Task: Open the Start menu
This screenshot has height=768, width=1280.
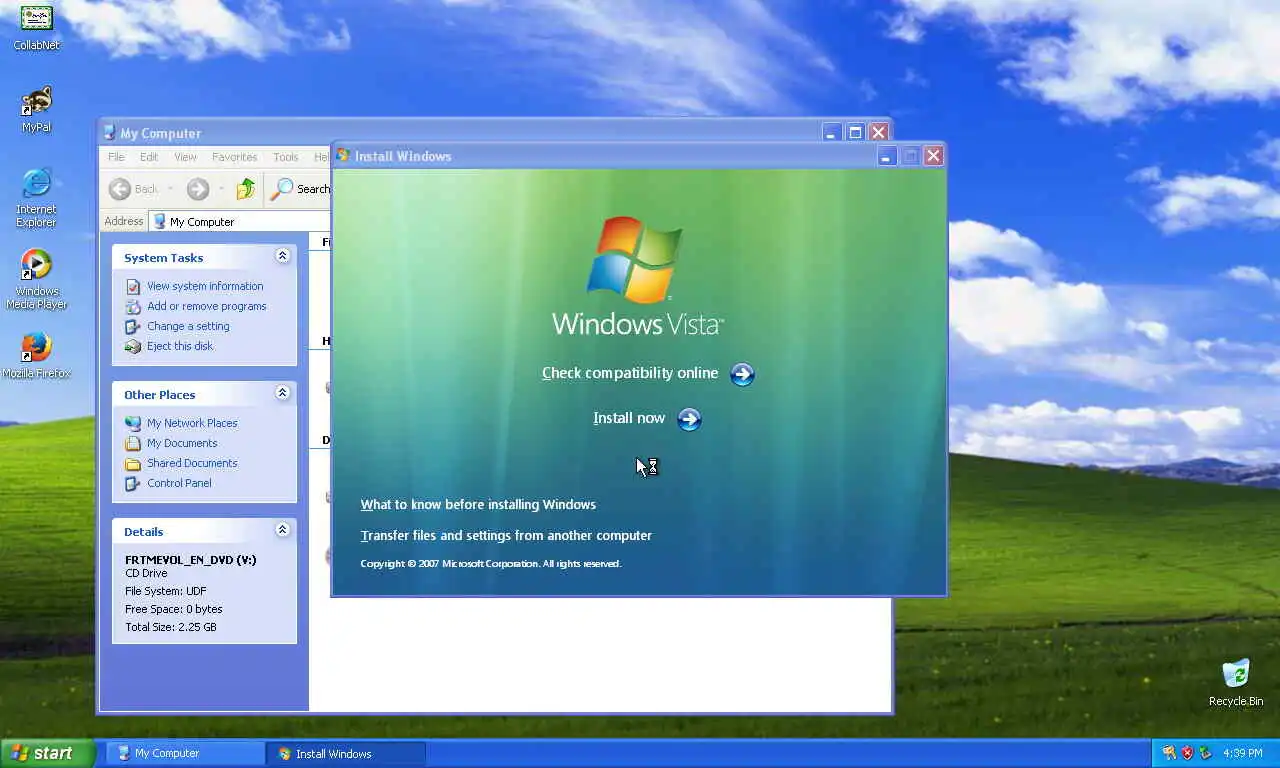Action: coord(48,753)
